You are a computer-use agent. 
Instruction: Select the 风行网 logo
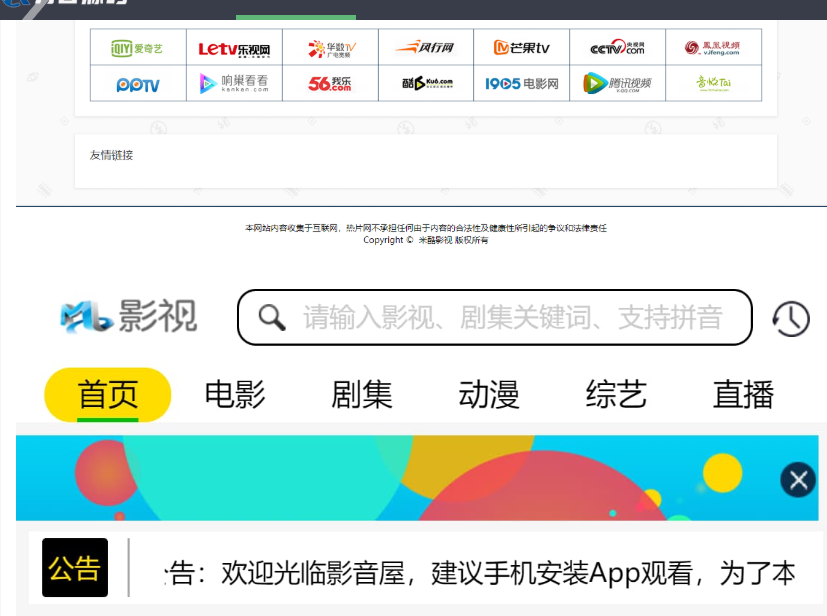[x=426, y=47]
